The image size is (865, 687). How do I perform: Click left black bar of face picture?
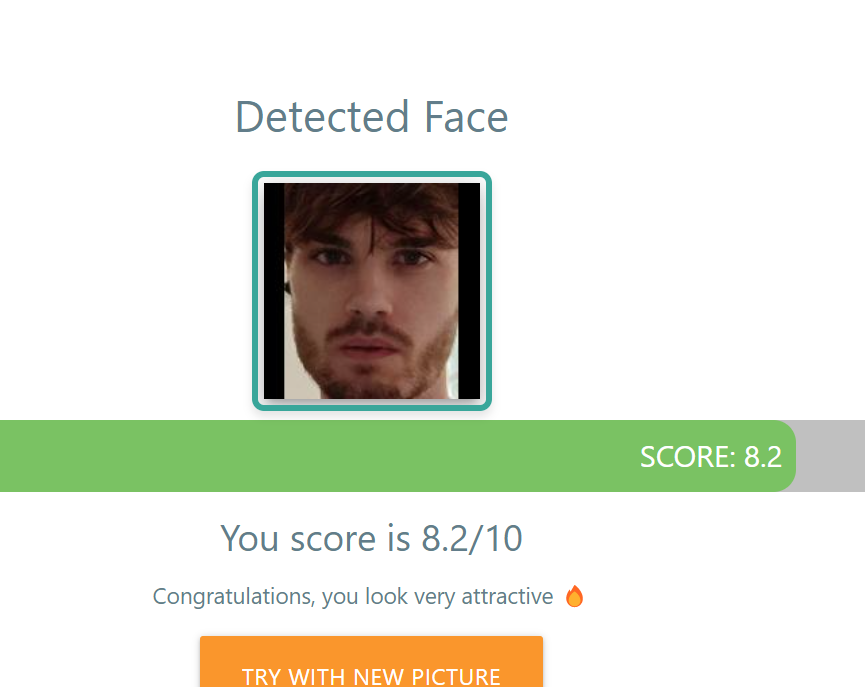coord(274,291)
